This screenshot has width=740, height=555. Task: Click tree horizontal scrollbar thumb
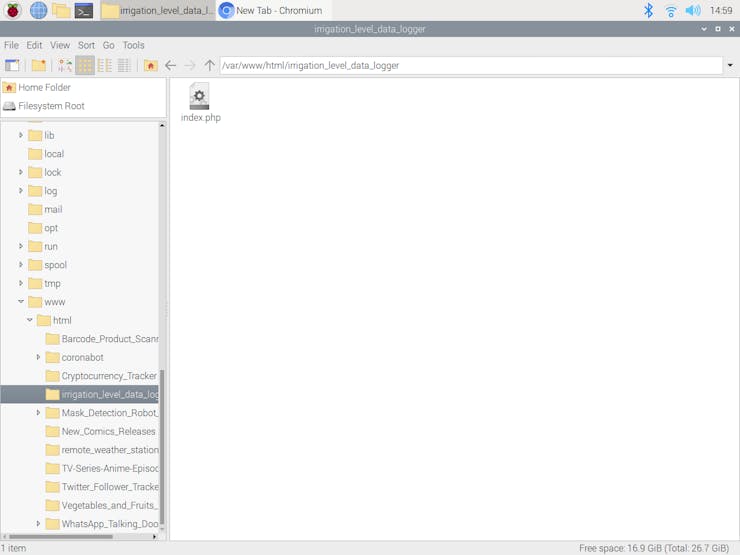pyautogui.click(x=60, y=537)
